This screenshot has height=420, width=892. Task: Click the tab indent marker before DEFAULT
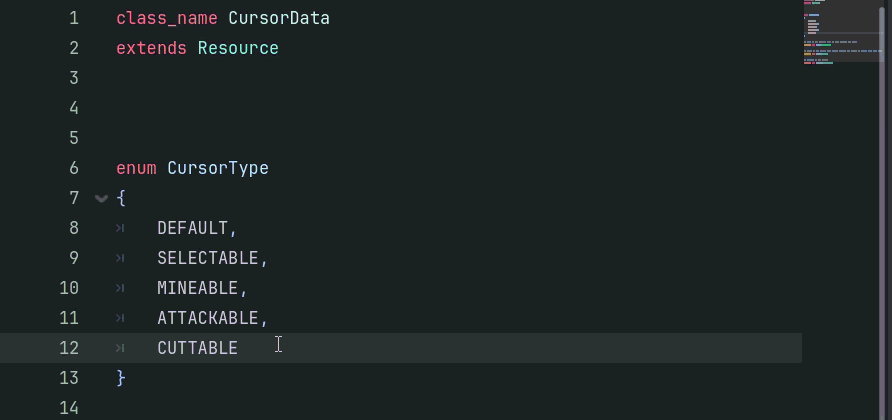pos(120,228)
